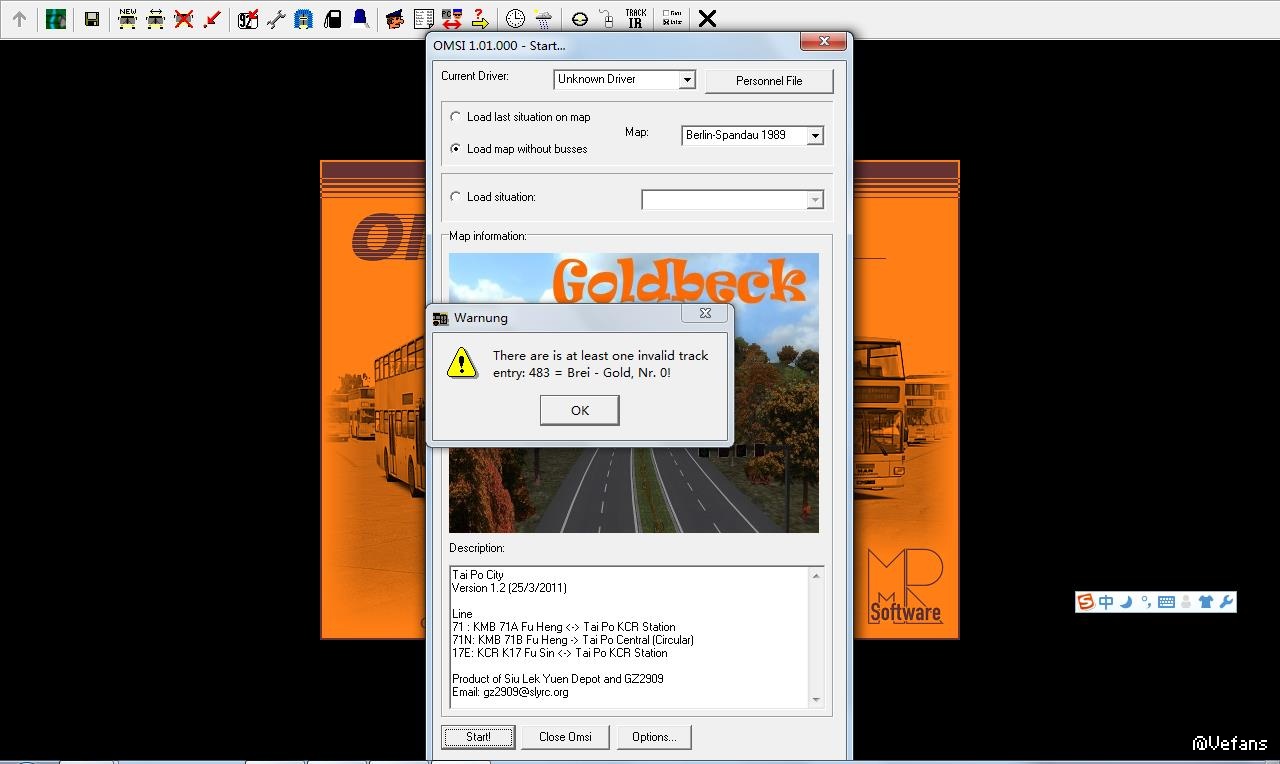The height and width of the screenshot is (764, 1280).
Task: Toggle the Chinese 中 input mode icon
Action: 1106,602
